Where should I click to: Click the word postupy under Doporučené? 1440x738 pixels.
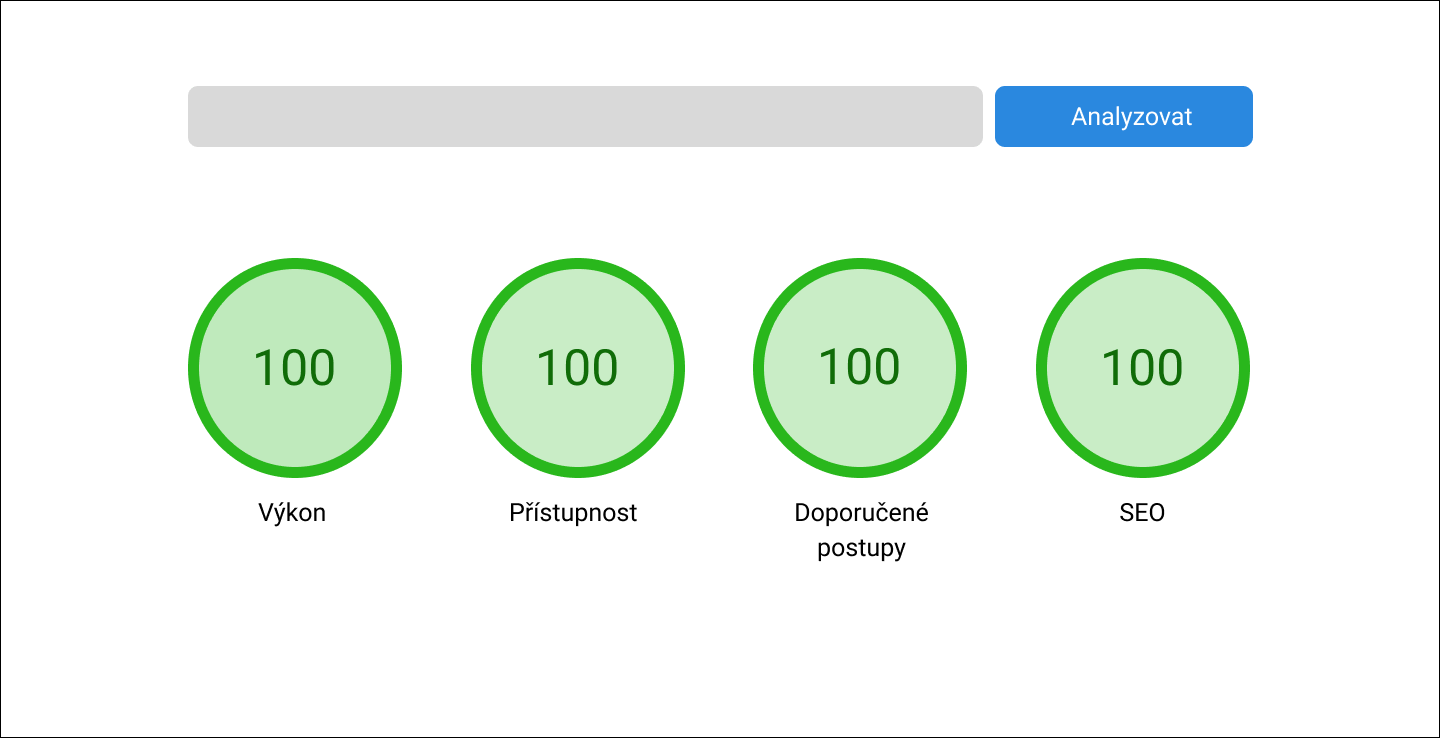861,549
